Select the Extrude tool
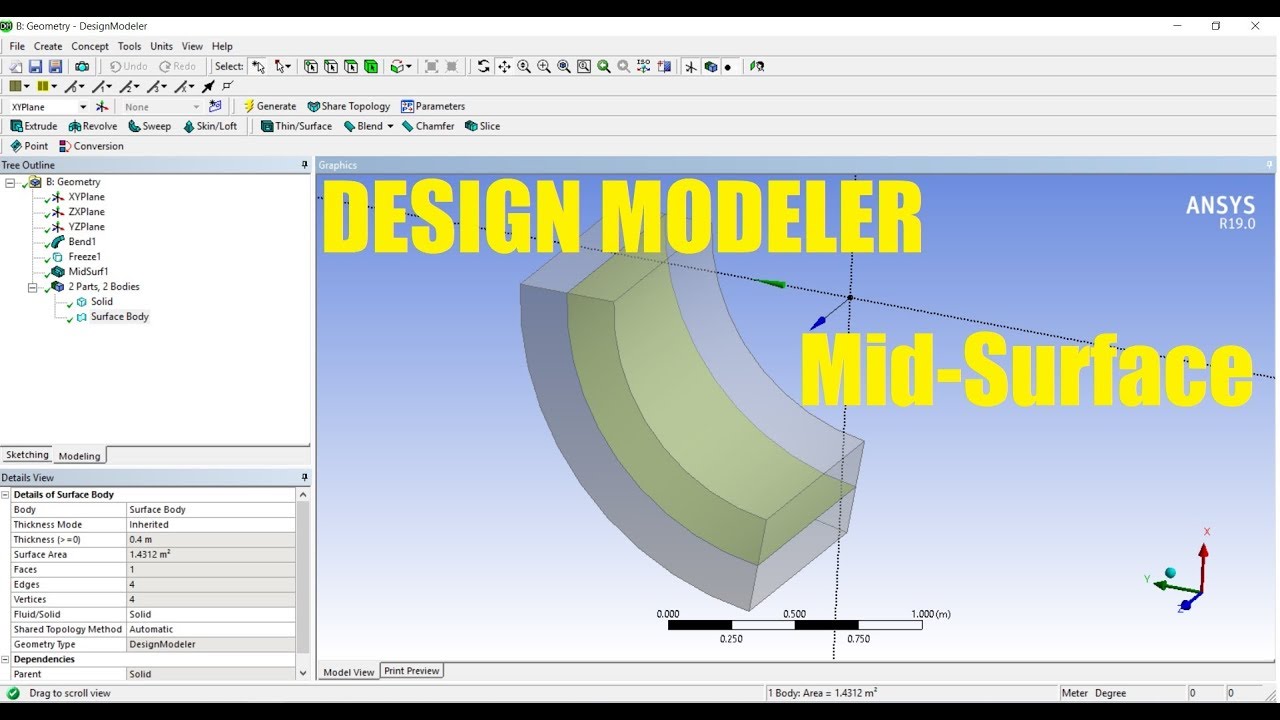Viewport: 1280px width, 720px height. [x=33, y=126]
